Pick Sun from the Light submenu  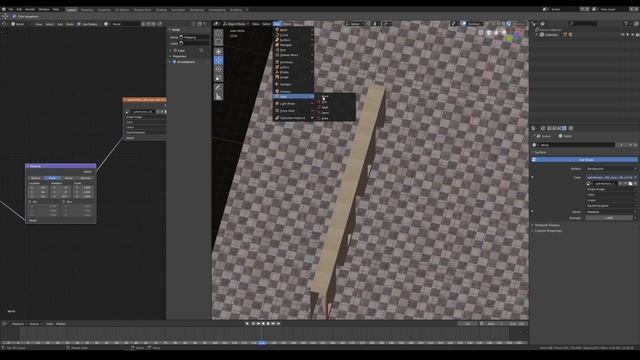pyautogui.click(x=335, y=102)
